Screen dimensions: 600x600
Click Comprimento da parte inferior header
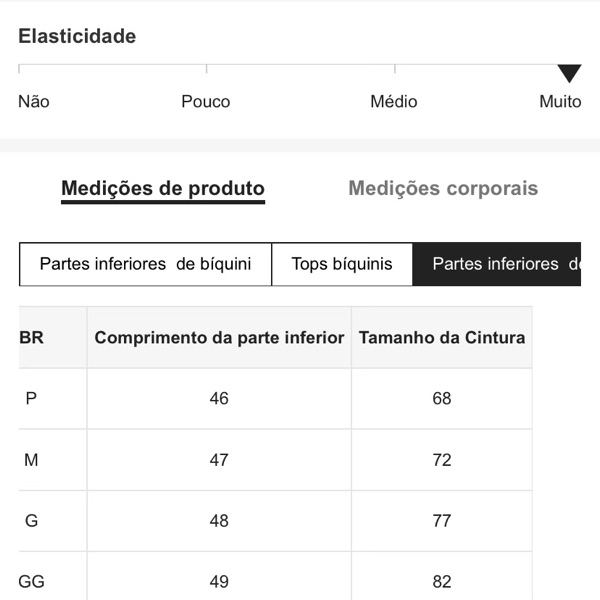coord(219,337)
